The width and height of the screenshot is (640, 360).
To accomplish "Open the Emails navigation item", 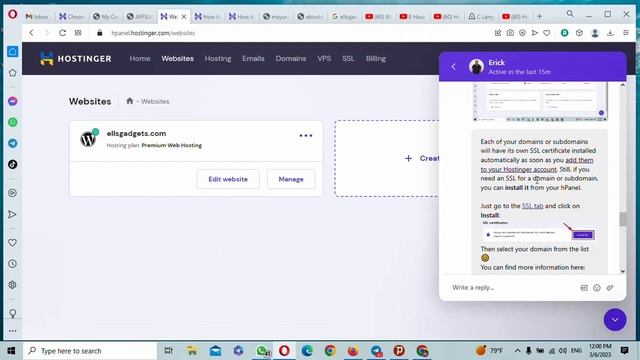I will (253, 59).
